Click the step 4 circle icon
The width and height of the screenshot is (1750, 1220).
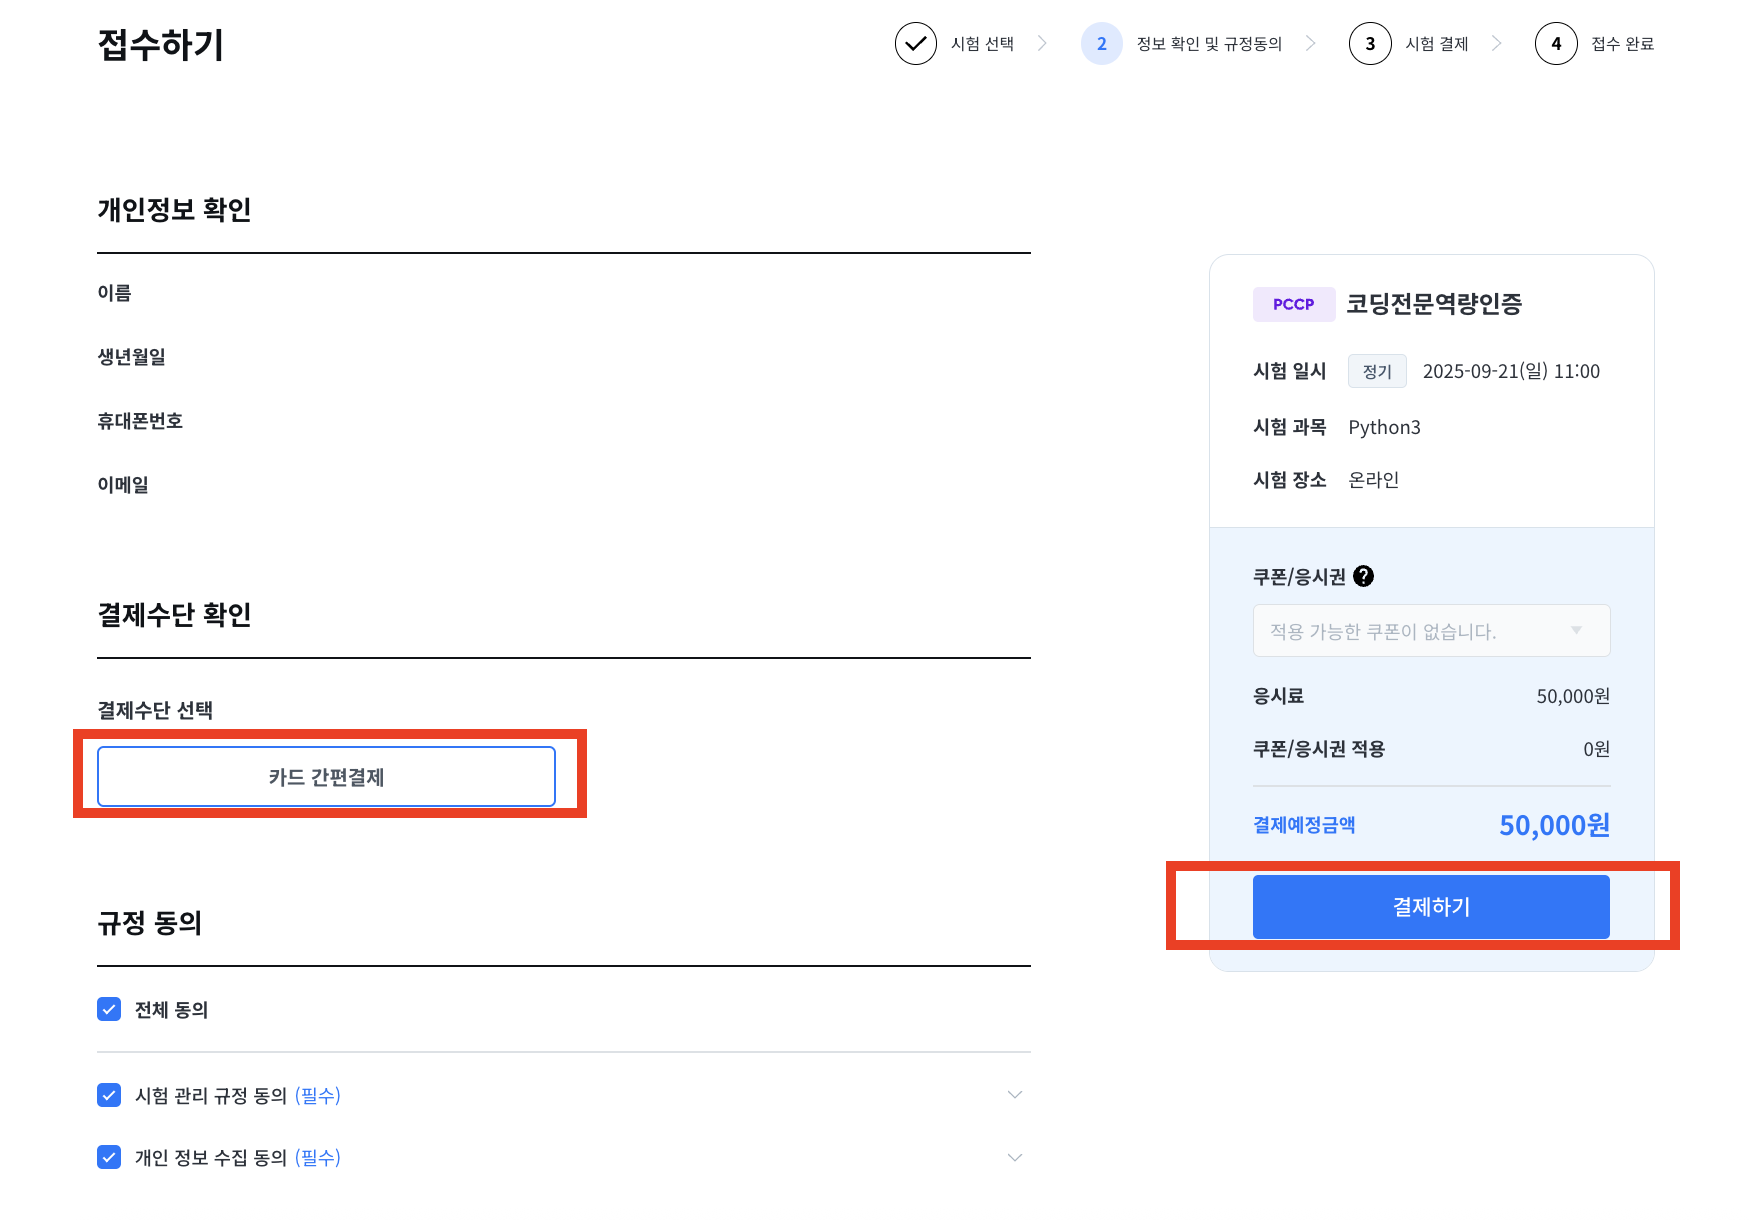[1555, 44]
